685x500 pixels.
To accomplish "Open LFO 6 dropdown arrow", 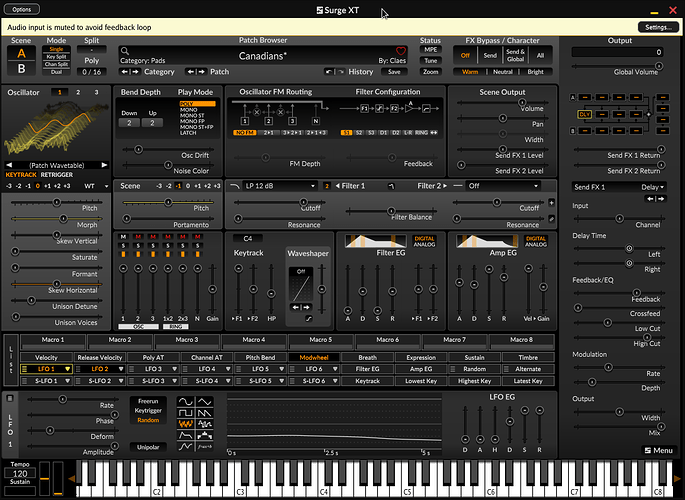I will (x=335, y=369).
